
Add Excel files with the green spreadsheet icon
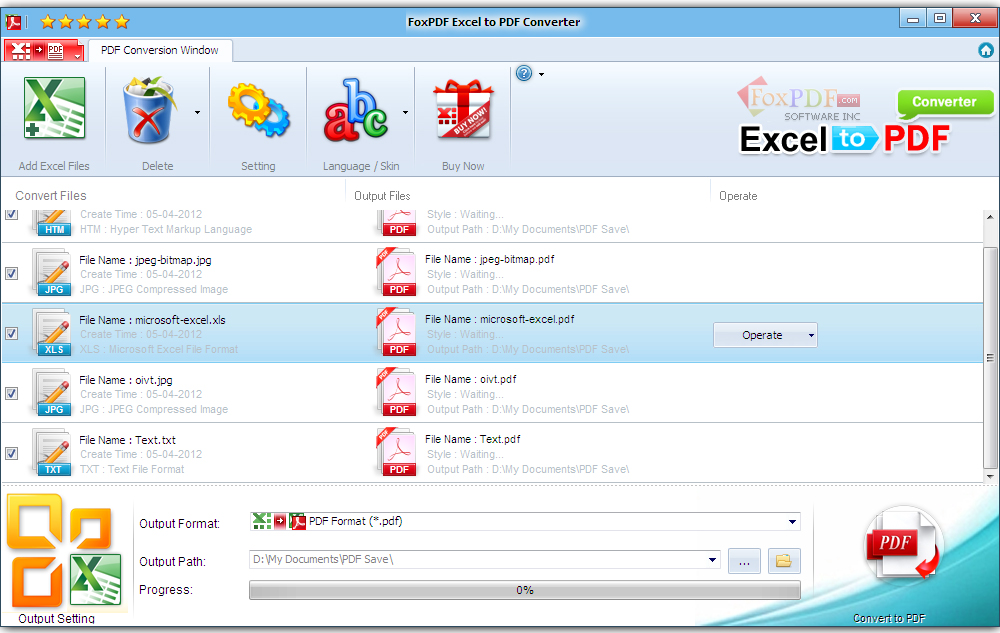click(54, 108)
